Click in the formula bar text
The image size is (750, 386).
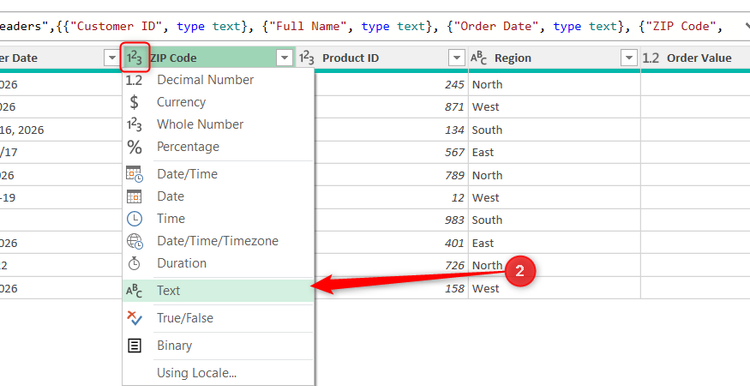pos(361,26)
